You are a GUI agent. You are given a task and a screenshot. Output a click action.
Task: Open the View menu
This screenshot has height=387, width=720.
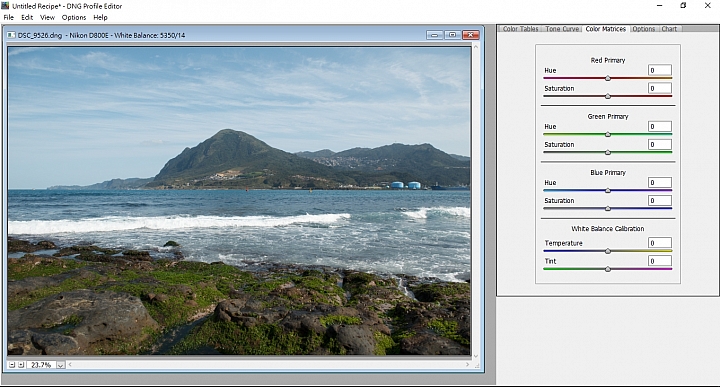coord(47,17)
